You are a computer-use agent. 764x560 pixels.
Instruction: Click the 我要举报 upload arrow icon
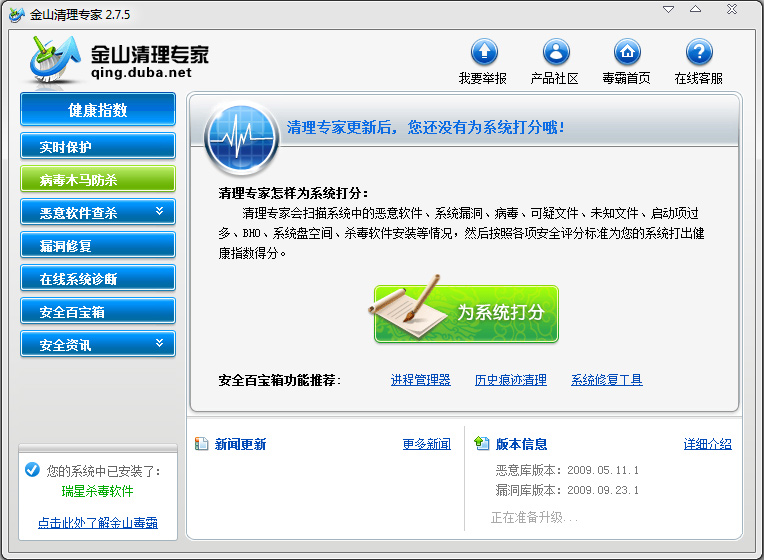[x=484, y=52]
